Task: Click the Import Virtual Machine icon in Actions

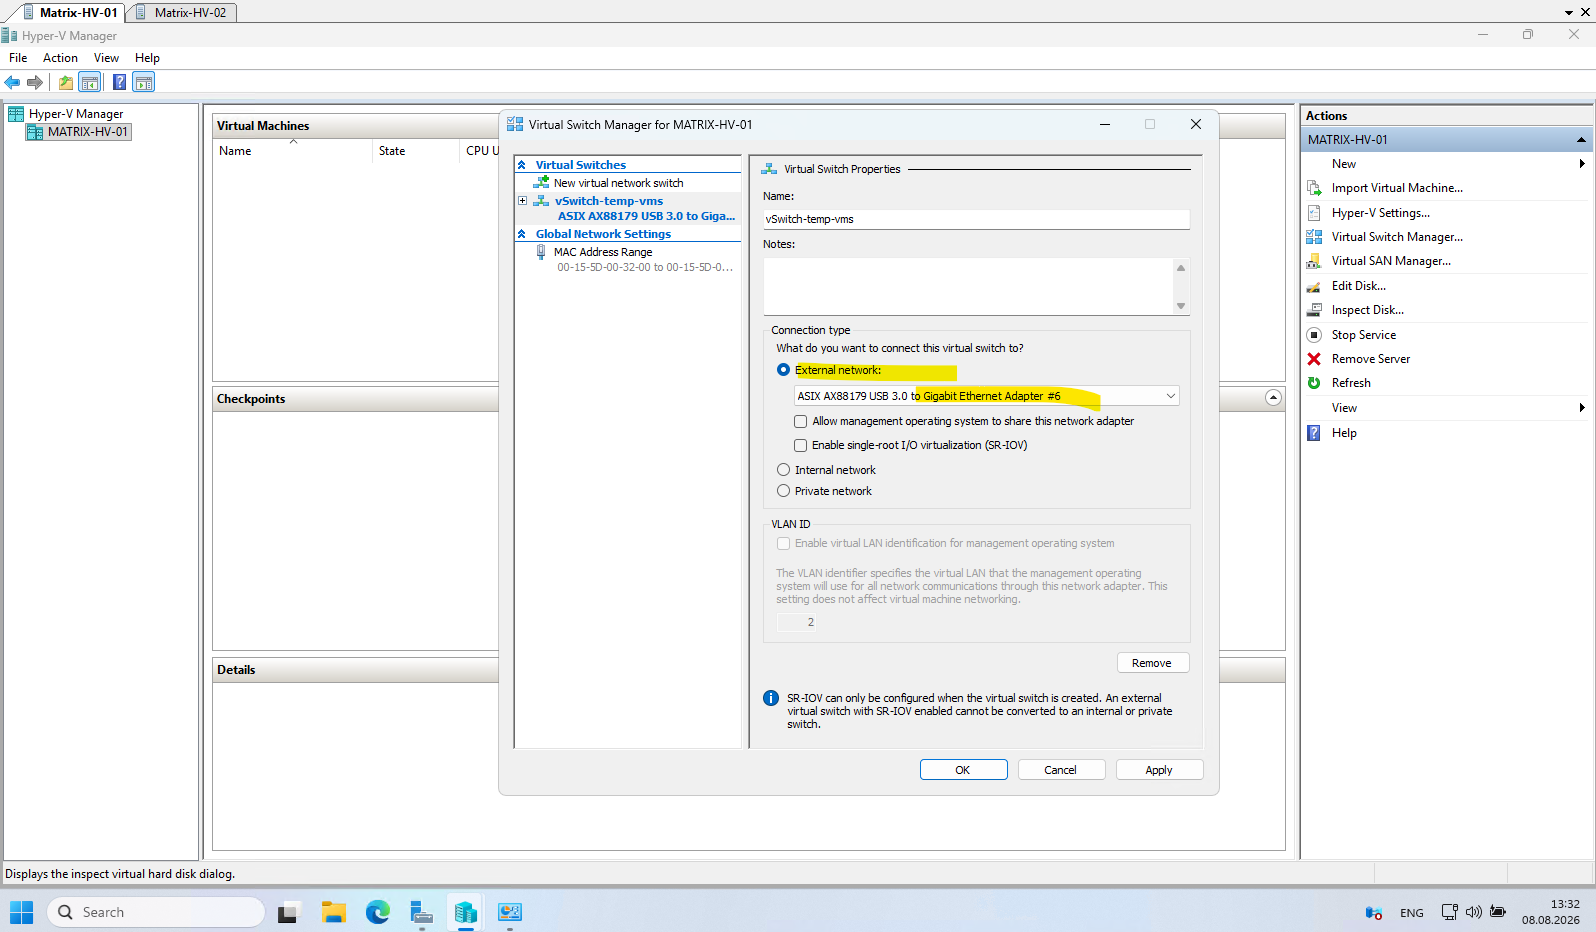Action: [1314, 188]
